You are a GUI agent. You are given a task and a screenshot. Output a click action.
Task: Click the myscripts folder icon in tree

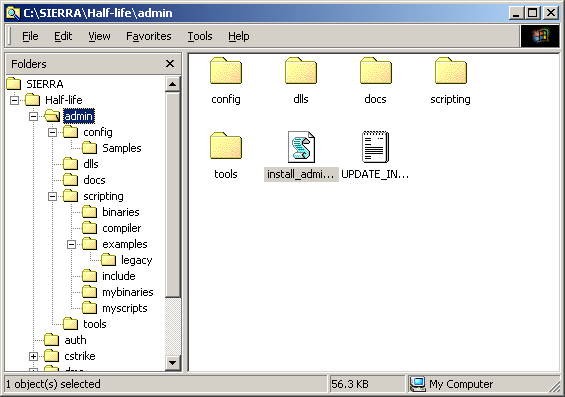pyautogui.click(x=89, y=308)
